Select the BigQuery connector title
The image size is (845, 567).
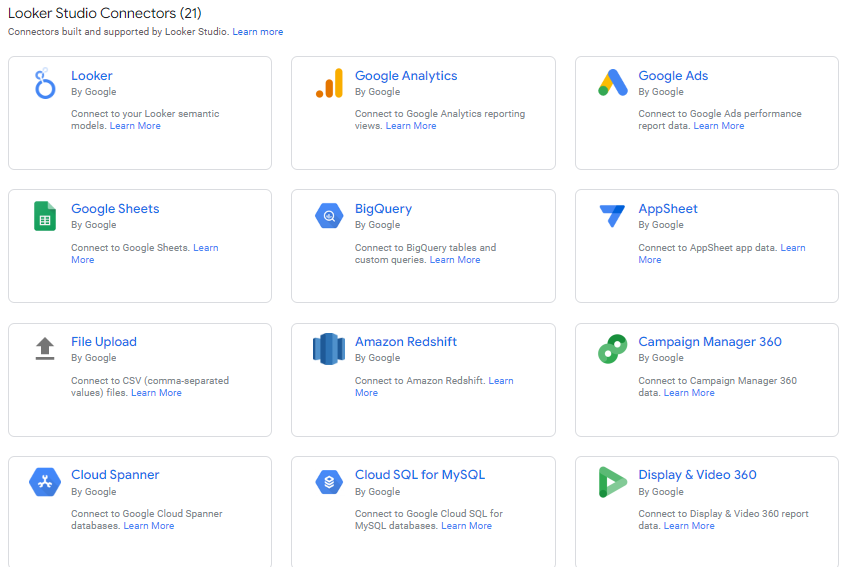[383, 209]
